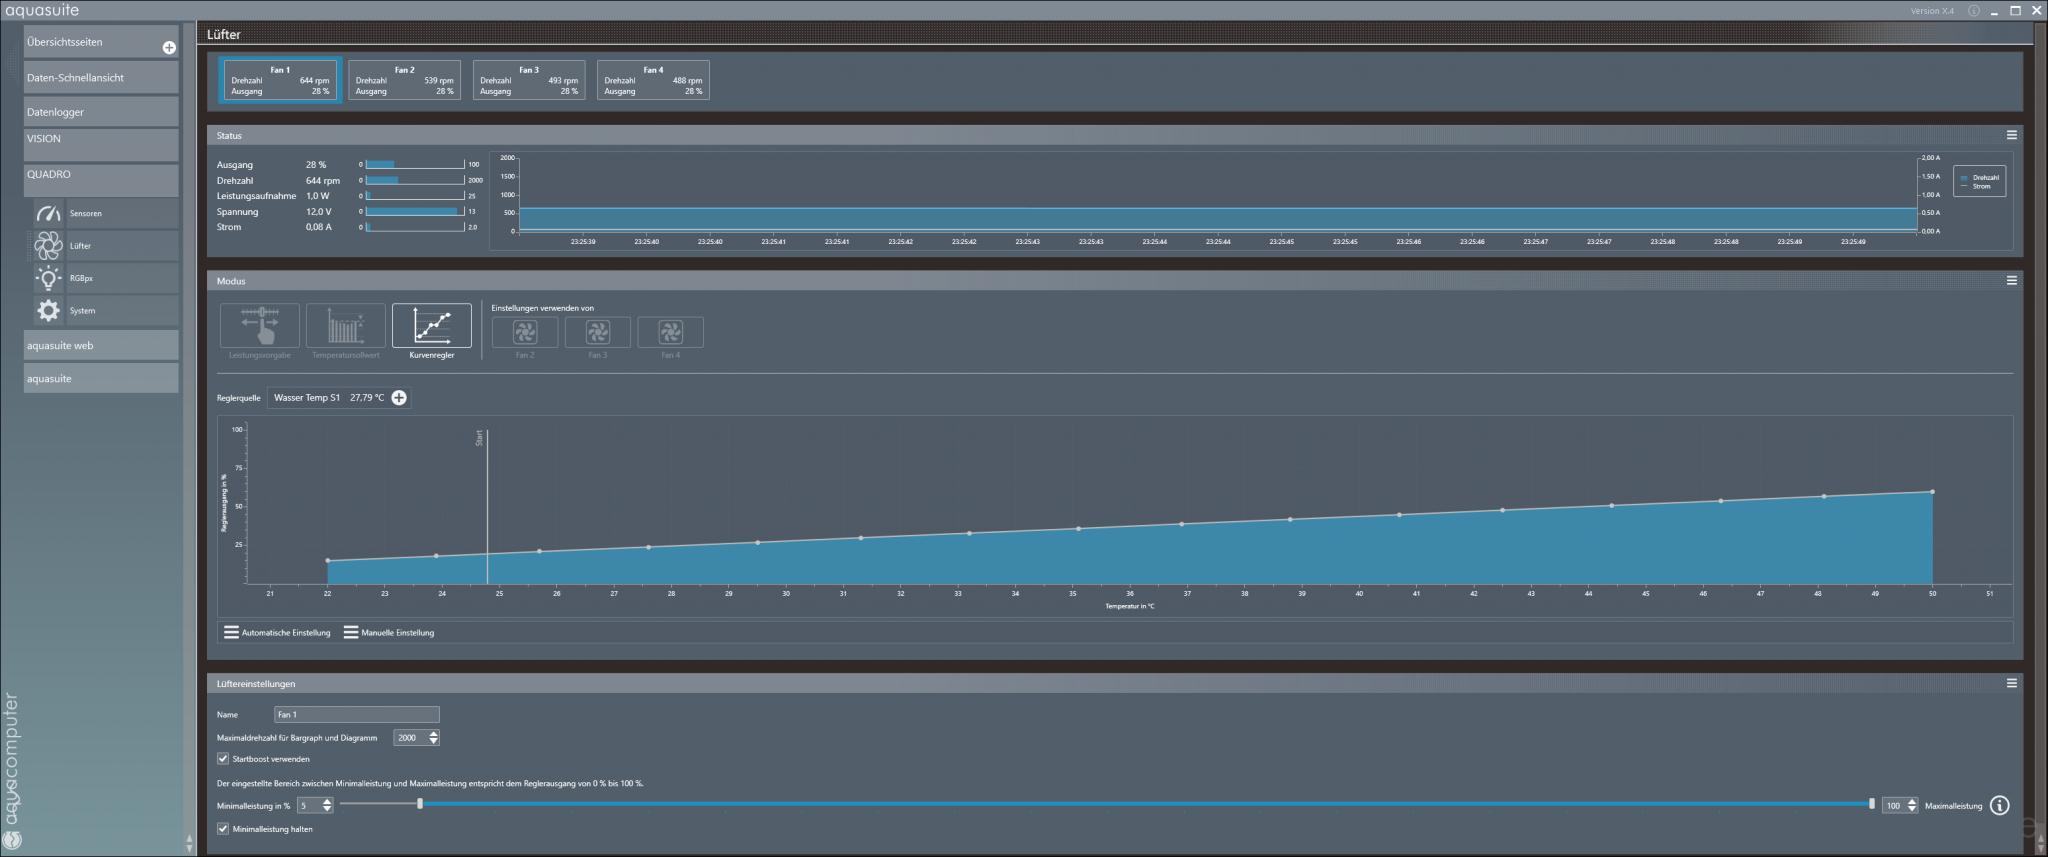Viewport: 2048px width, 857px height.
Task: Toggle Startboost verwenden checkbox
Action: pyautogui.click(x=223, y=759)
